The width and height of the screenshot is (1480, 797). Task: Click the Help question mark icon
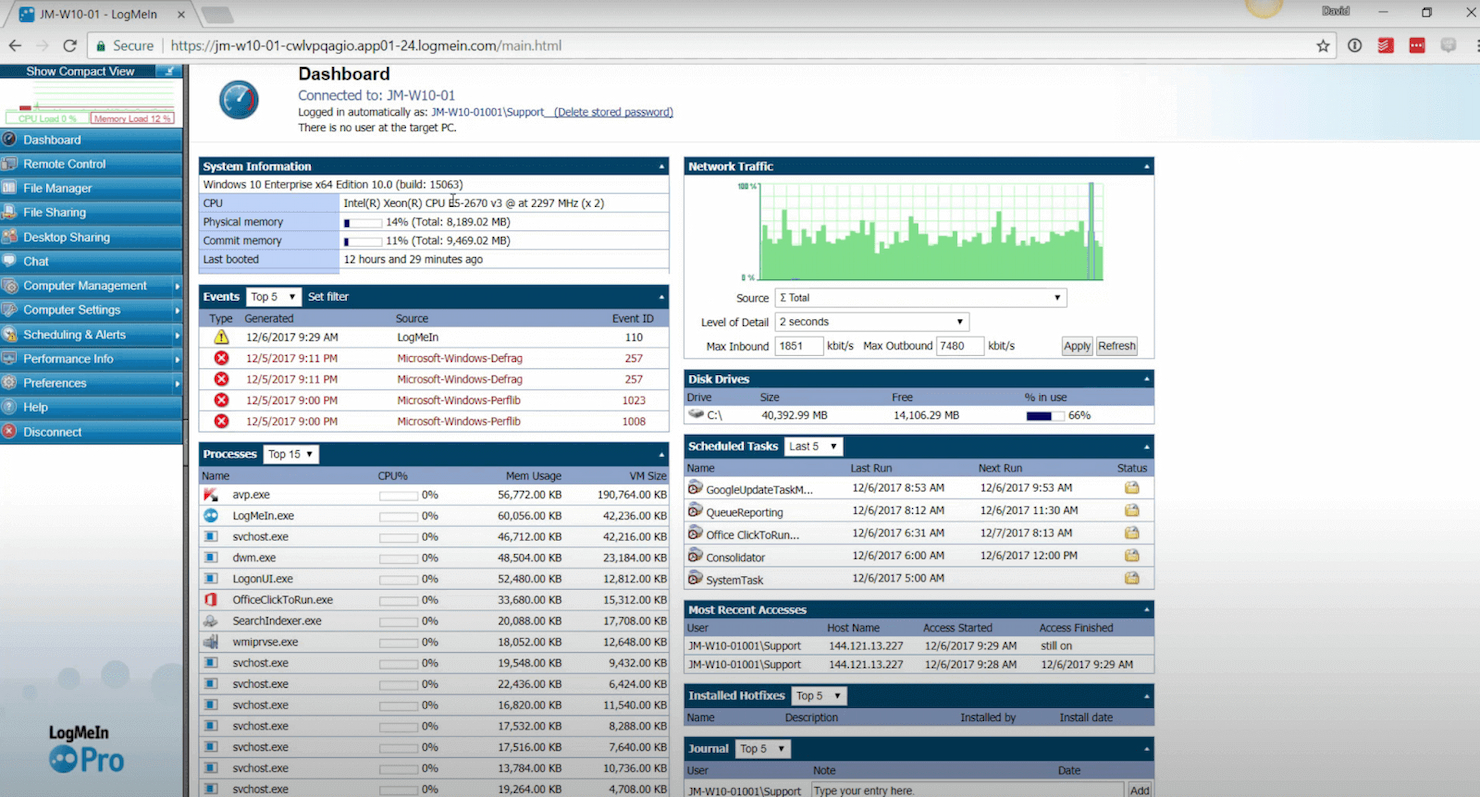click(10, 407)
